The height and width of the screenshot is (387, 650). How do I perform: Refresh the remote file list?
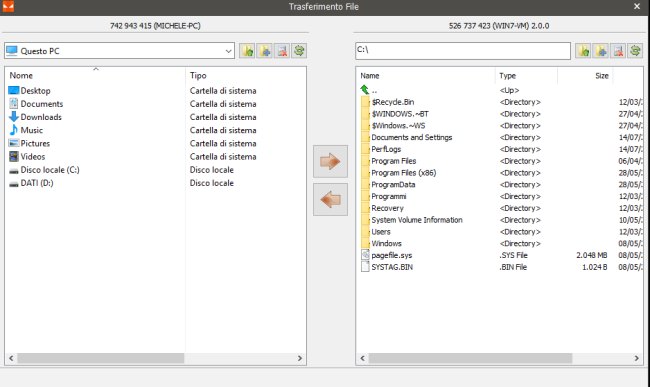coord(635,51)
